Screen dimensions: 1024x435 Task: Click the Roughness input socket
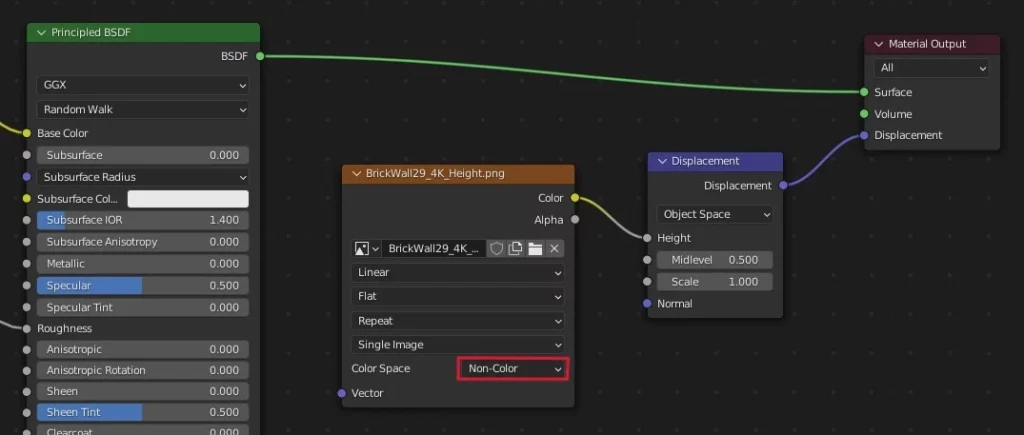point(27,329)
